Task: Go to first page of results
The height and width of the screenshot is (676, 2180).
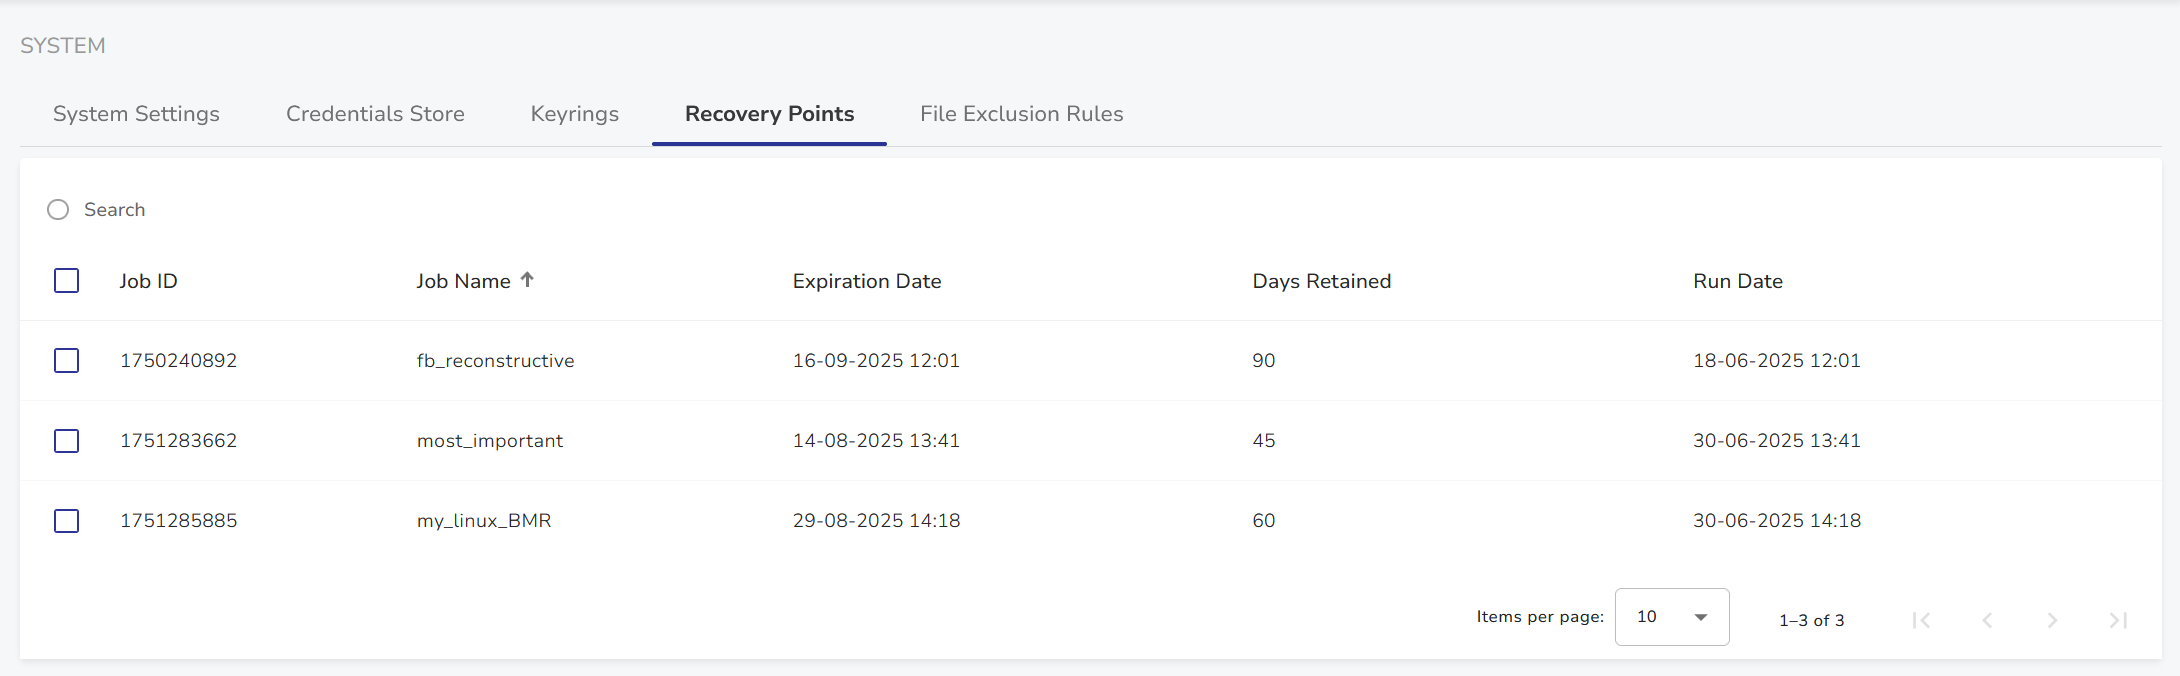Action: 1921,620
